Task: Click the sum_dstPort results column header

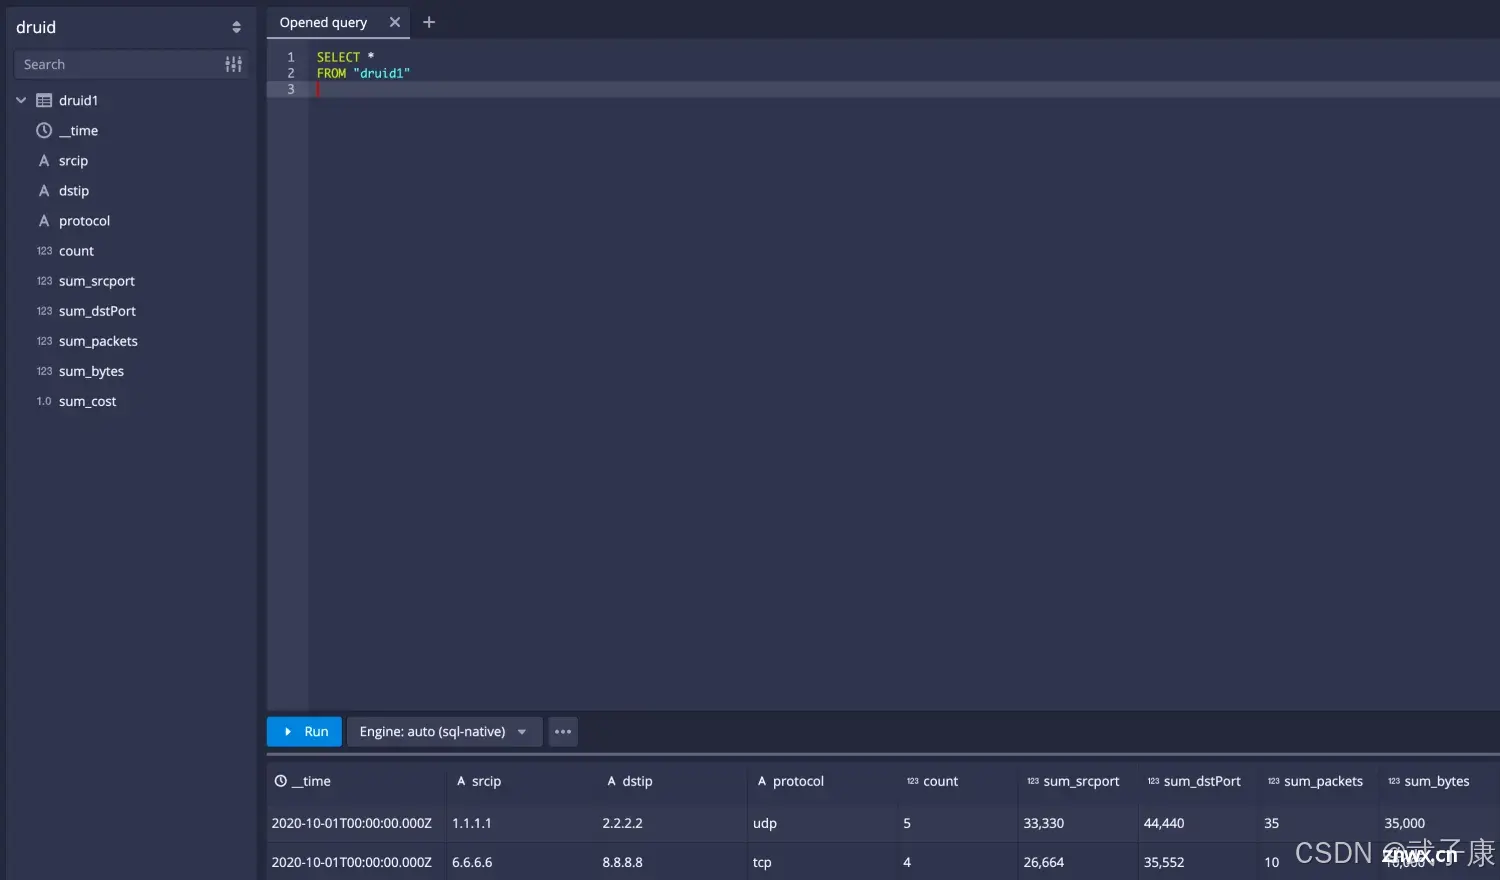Action: click(1198, 781)
